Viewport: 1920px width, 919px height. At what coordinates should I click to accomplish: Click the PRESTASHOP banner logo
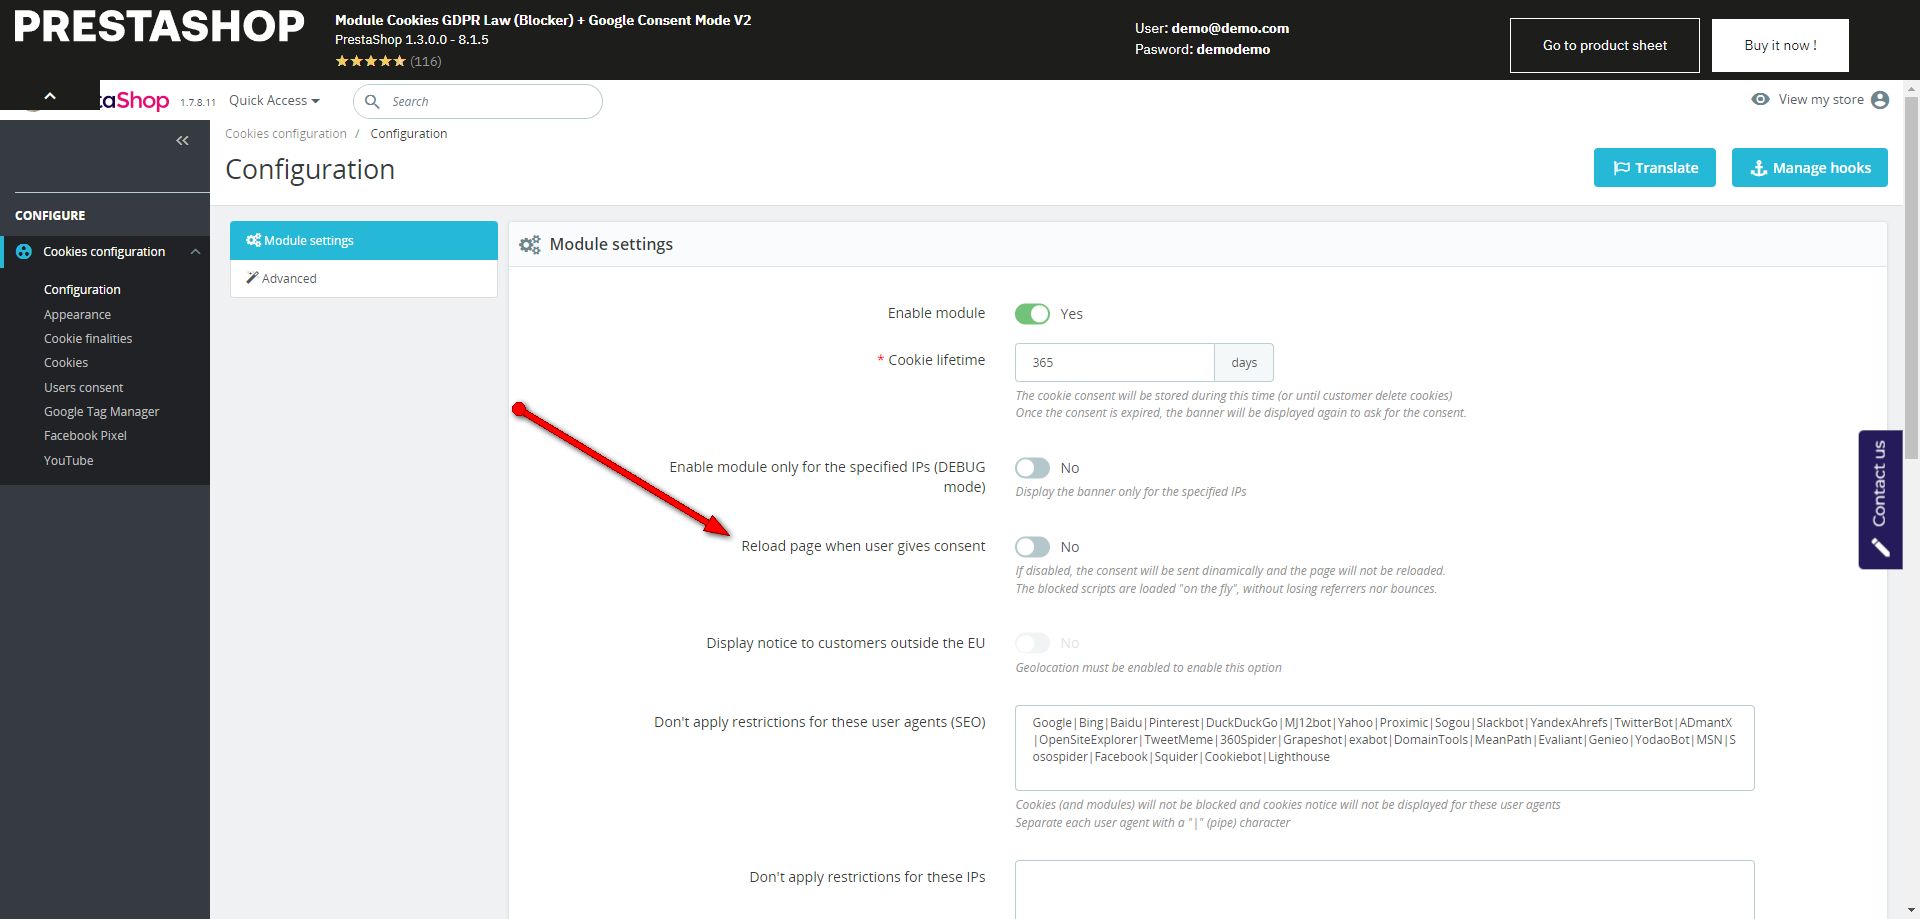pyautogui.click(x=159, y=27)
